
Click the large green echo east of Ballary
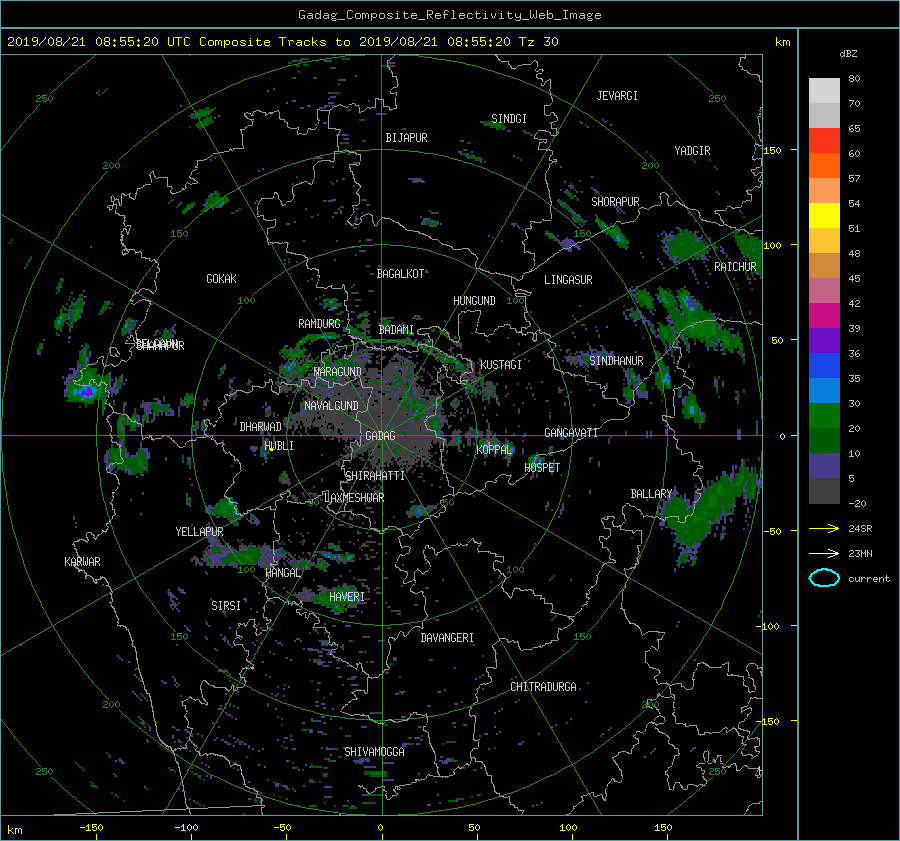(x=709, y=508)
